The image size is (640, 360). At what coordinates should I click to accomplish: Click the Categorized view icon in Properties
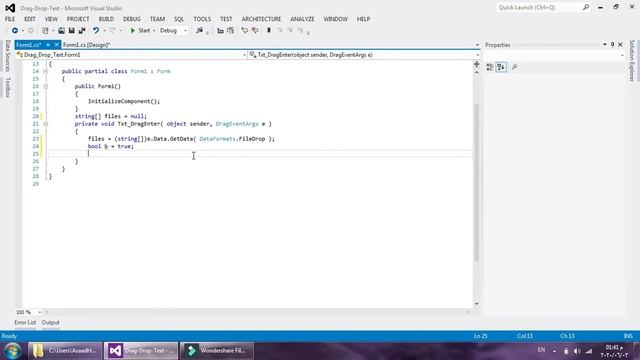tap(490, 67)
